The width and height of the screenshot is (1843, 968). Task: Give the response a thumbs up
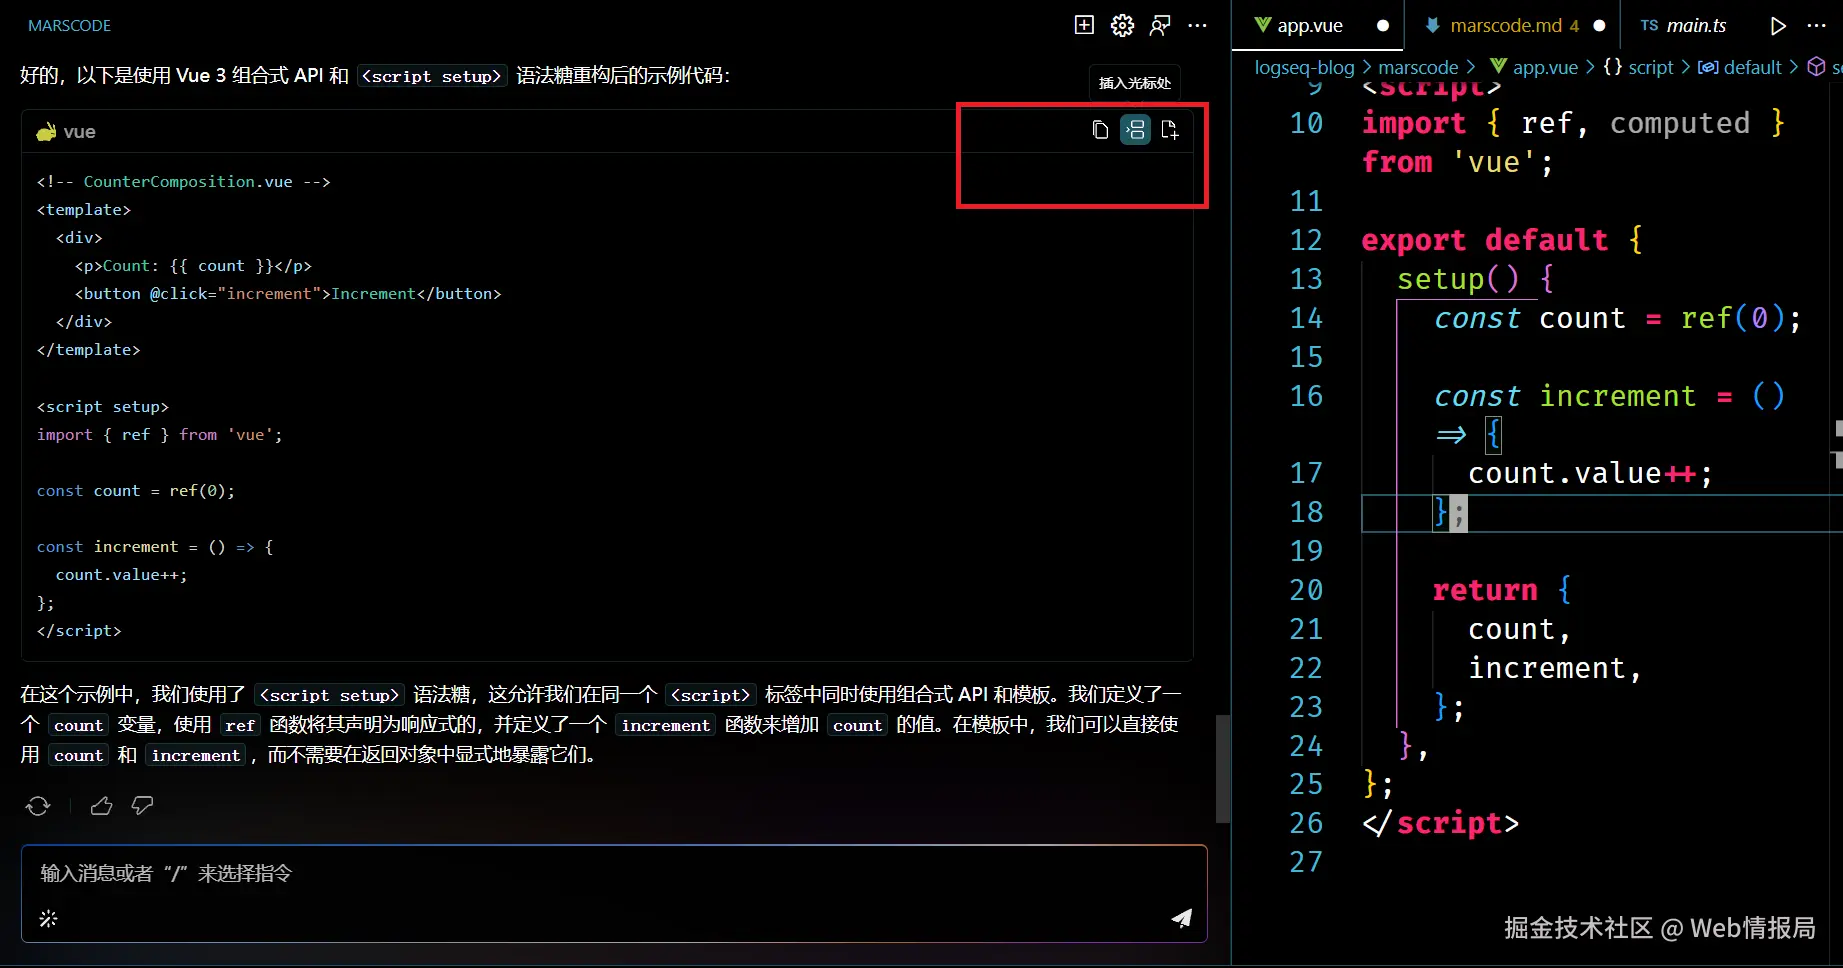coord(101,806)
